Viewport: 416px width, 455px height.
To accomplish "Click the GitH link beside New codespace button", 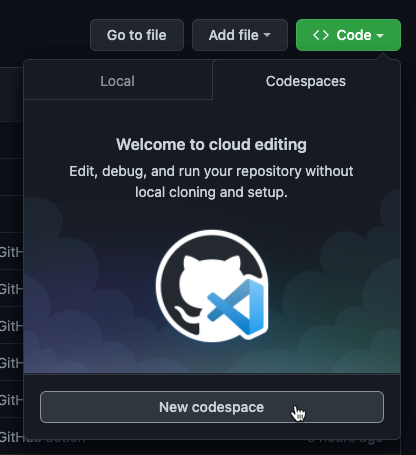I will pos(11,400).
